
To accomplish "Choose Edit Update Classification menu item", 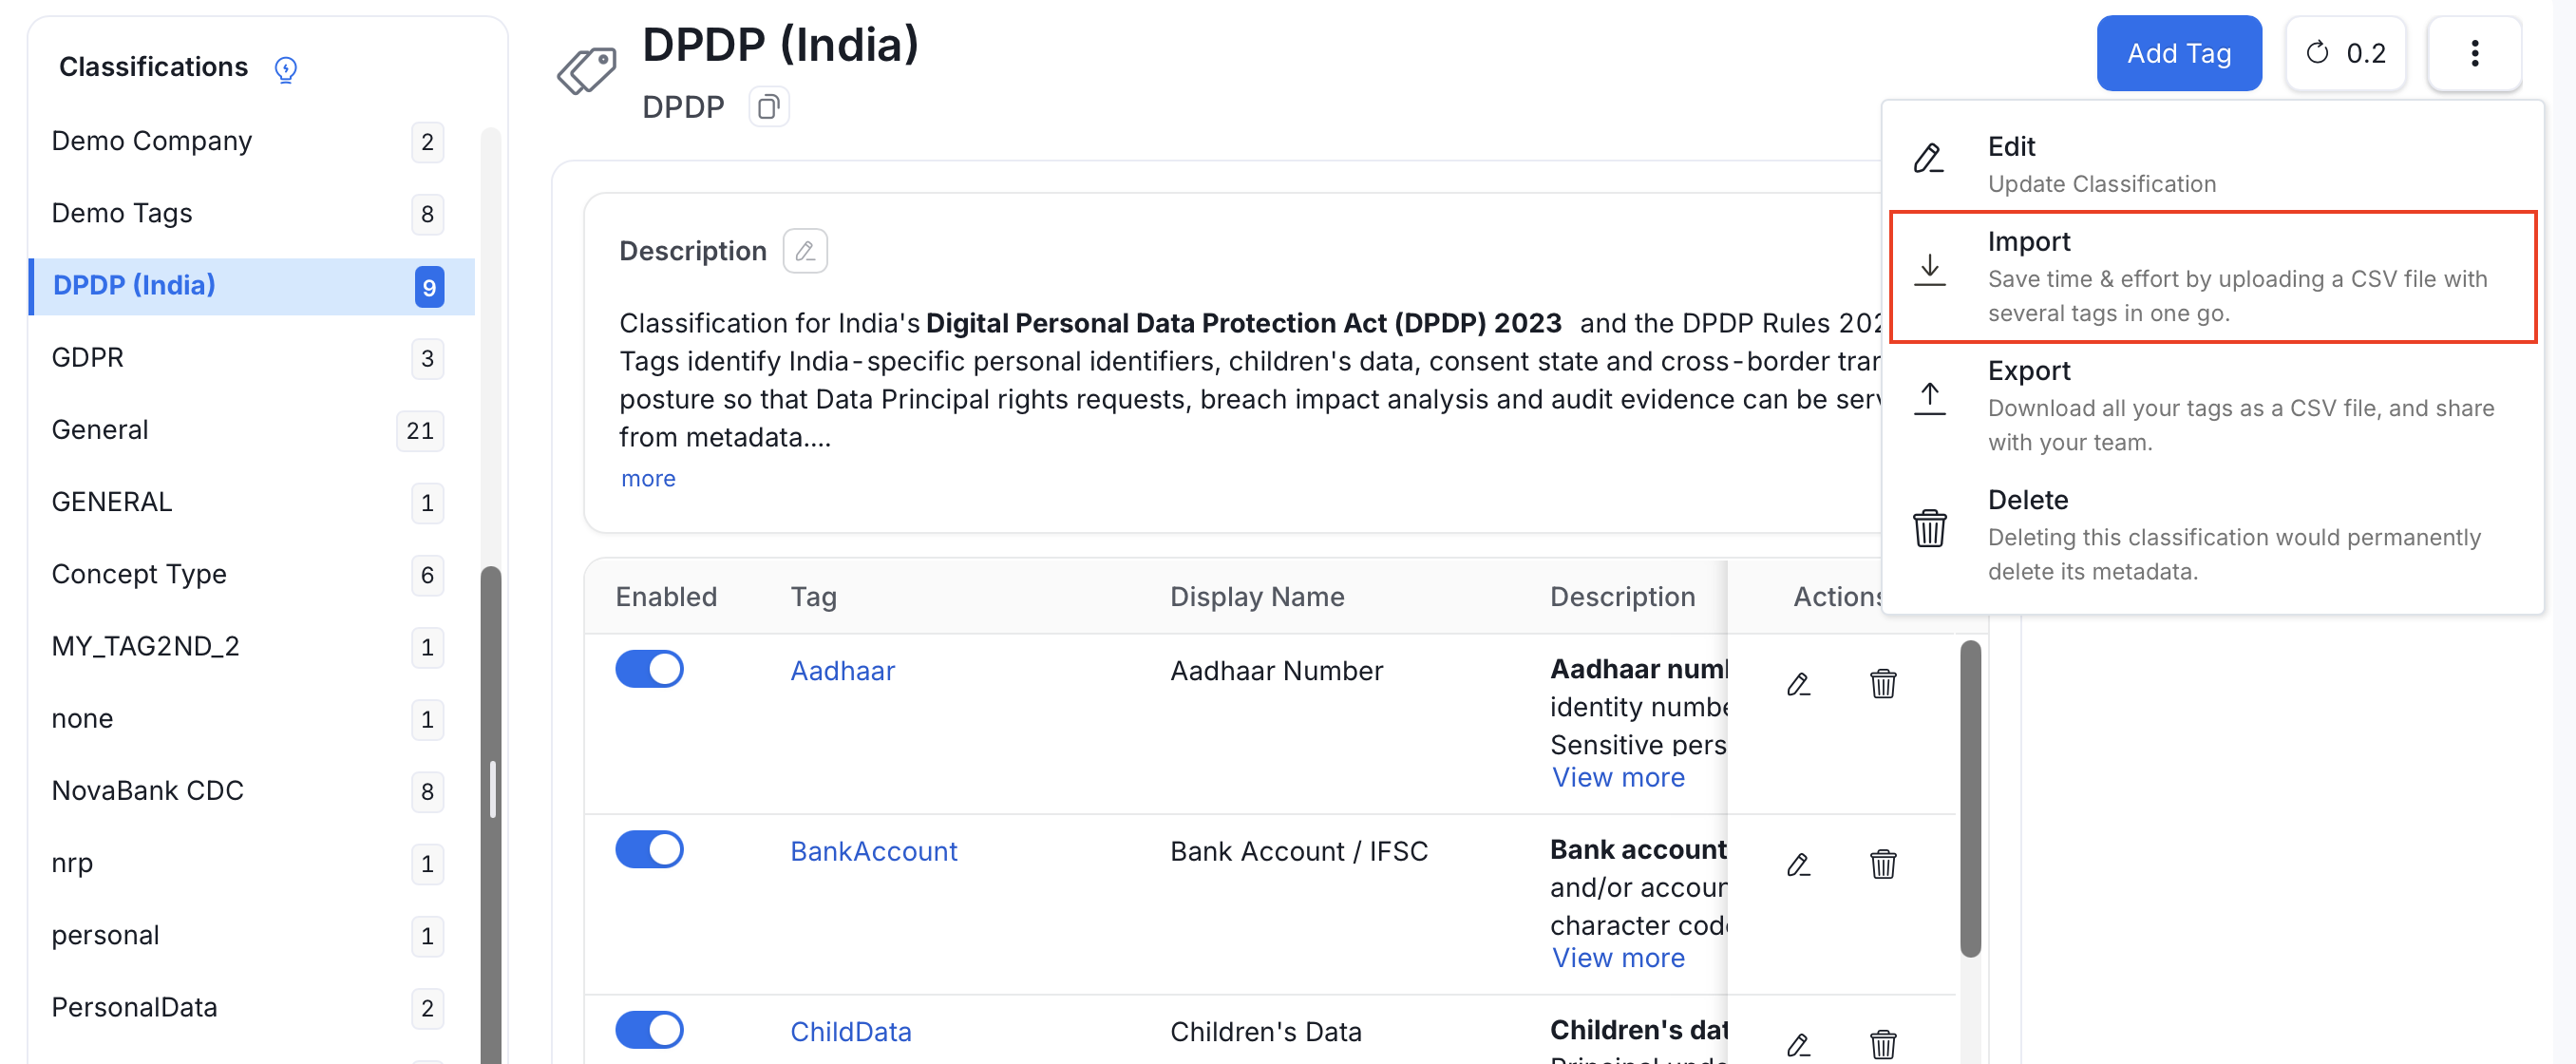I will point(2212,165).
